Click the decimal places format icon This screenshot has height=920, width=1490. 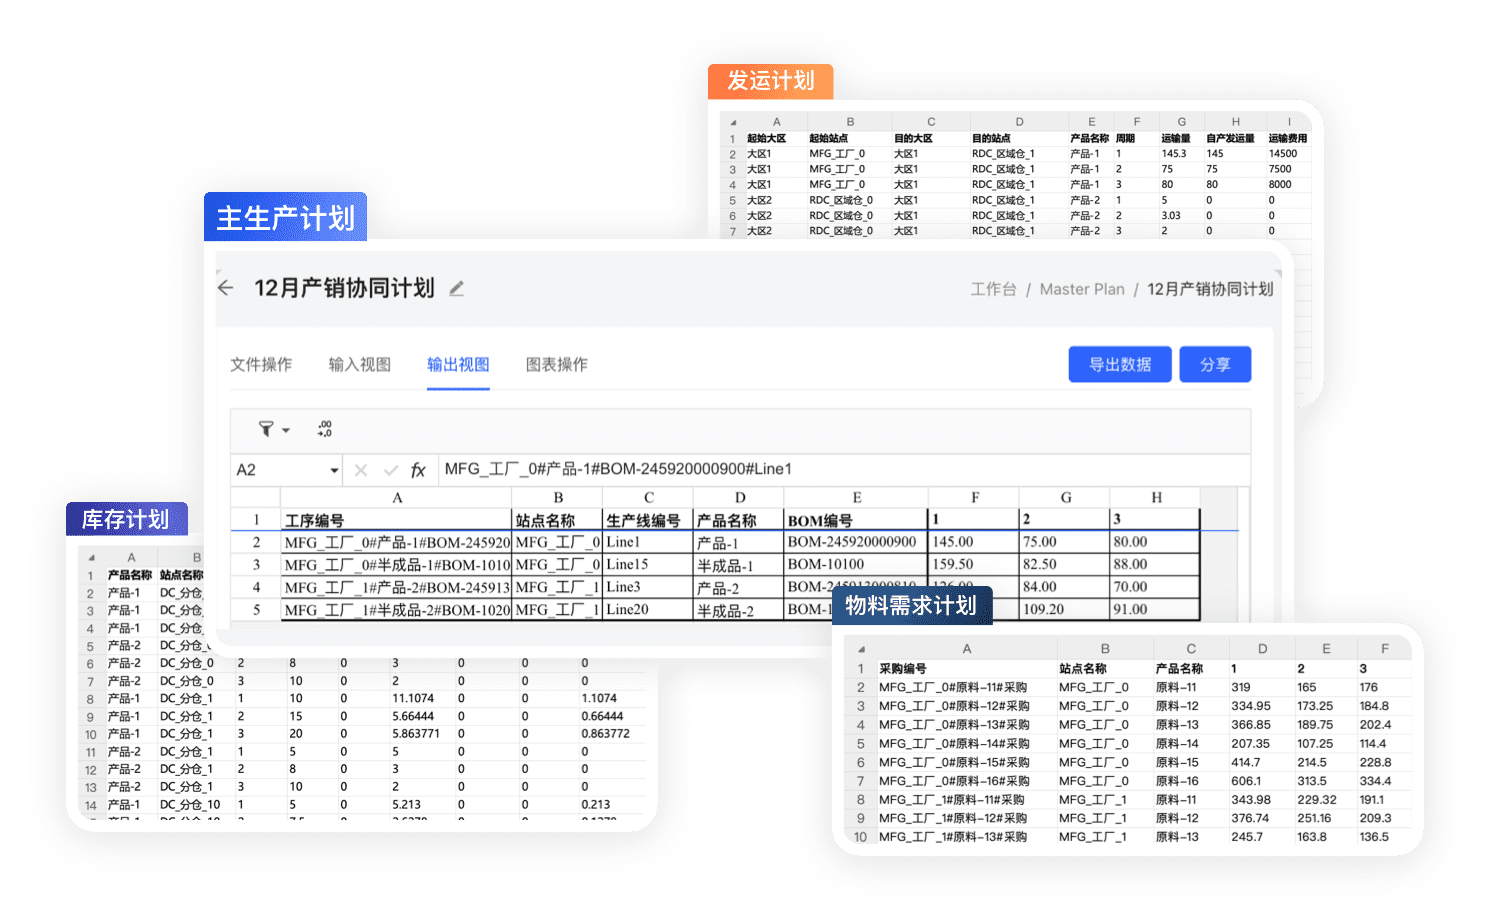point(325,429)
